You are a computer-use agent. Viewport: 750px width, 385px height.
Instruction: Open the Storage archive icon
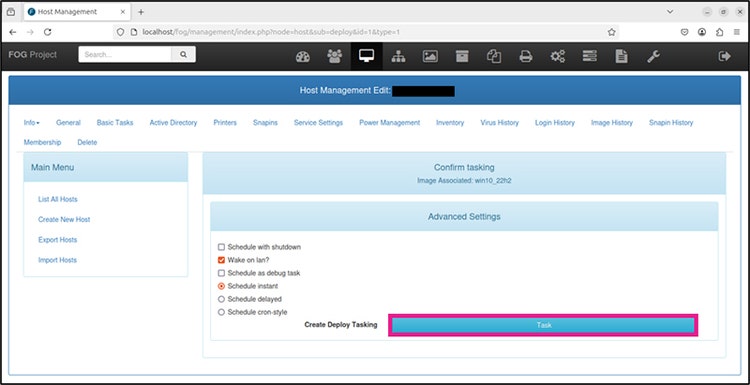462,56
